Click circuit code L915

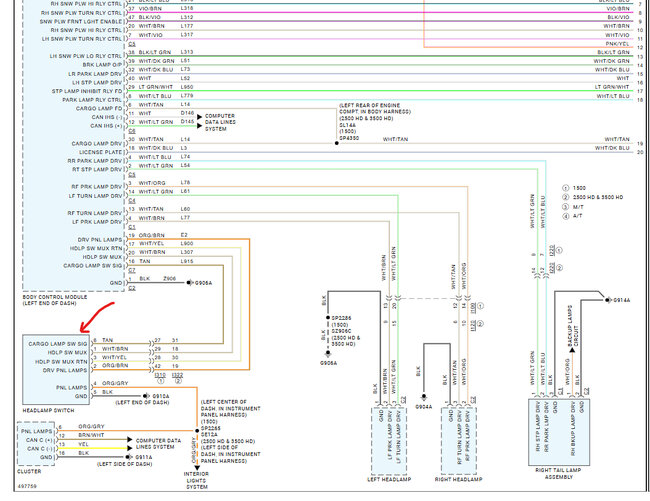187,261
